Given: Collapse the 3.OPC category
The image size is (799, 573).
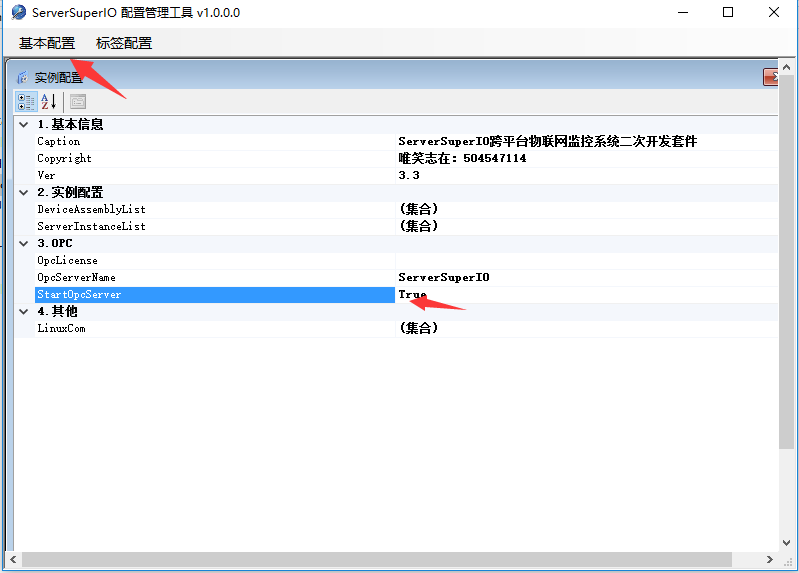Looking at the screenshot, I should 23,244.
